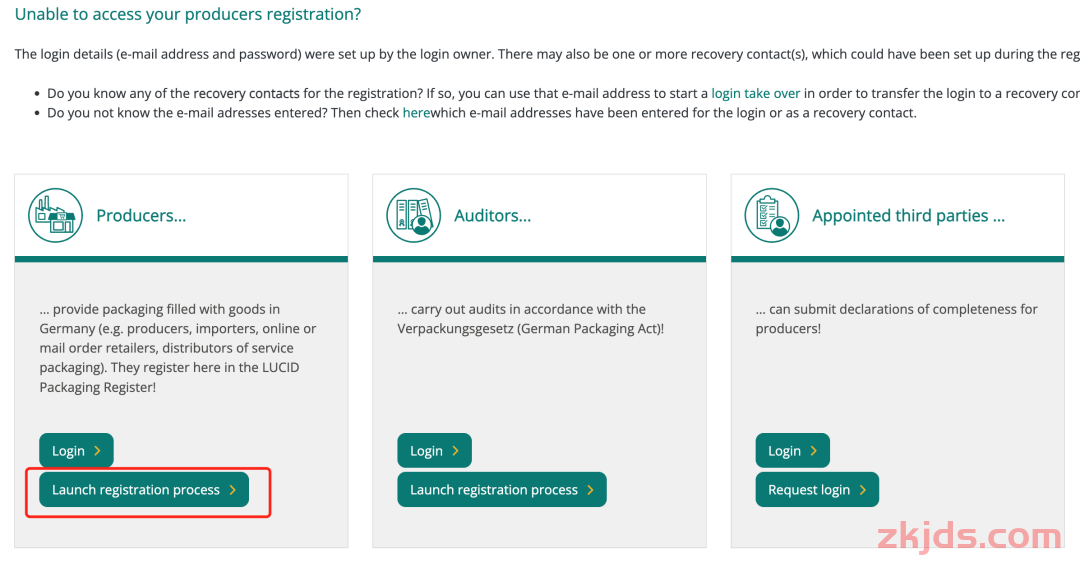1080x568 pixels.
Task: Click the Producers... card heading
Action: pyautogui.click(x=141, y=215)
